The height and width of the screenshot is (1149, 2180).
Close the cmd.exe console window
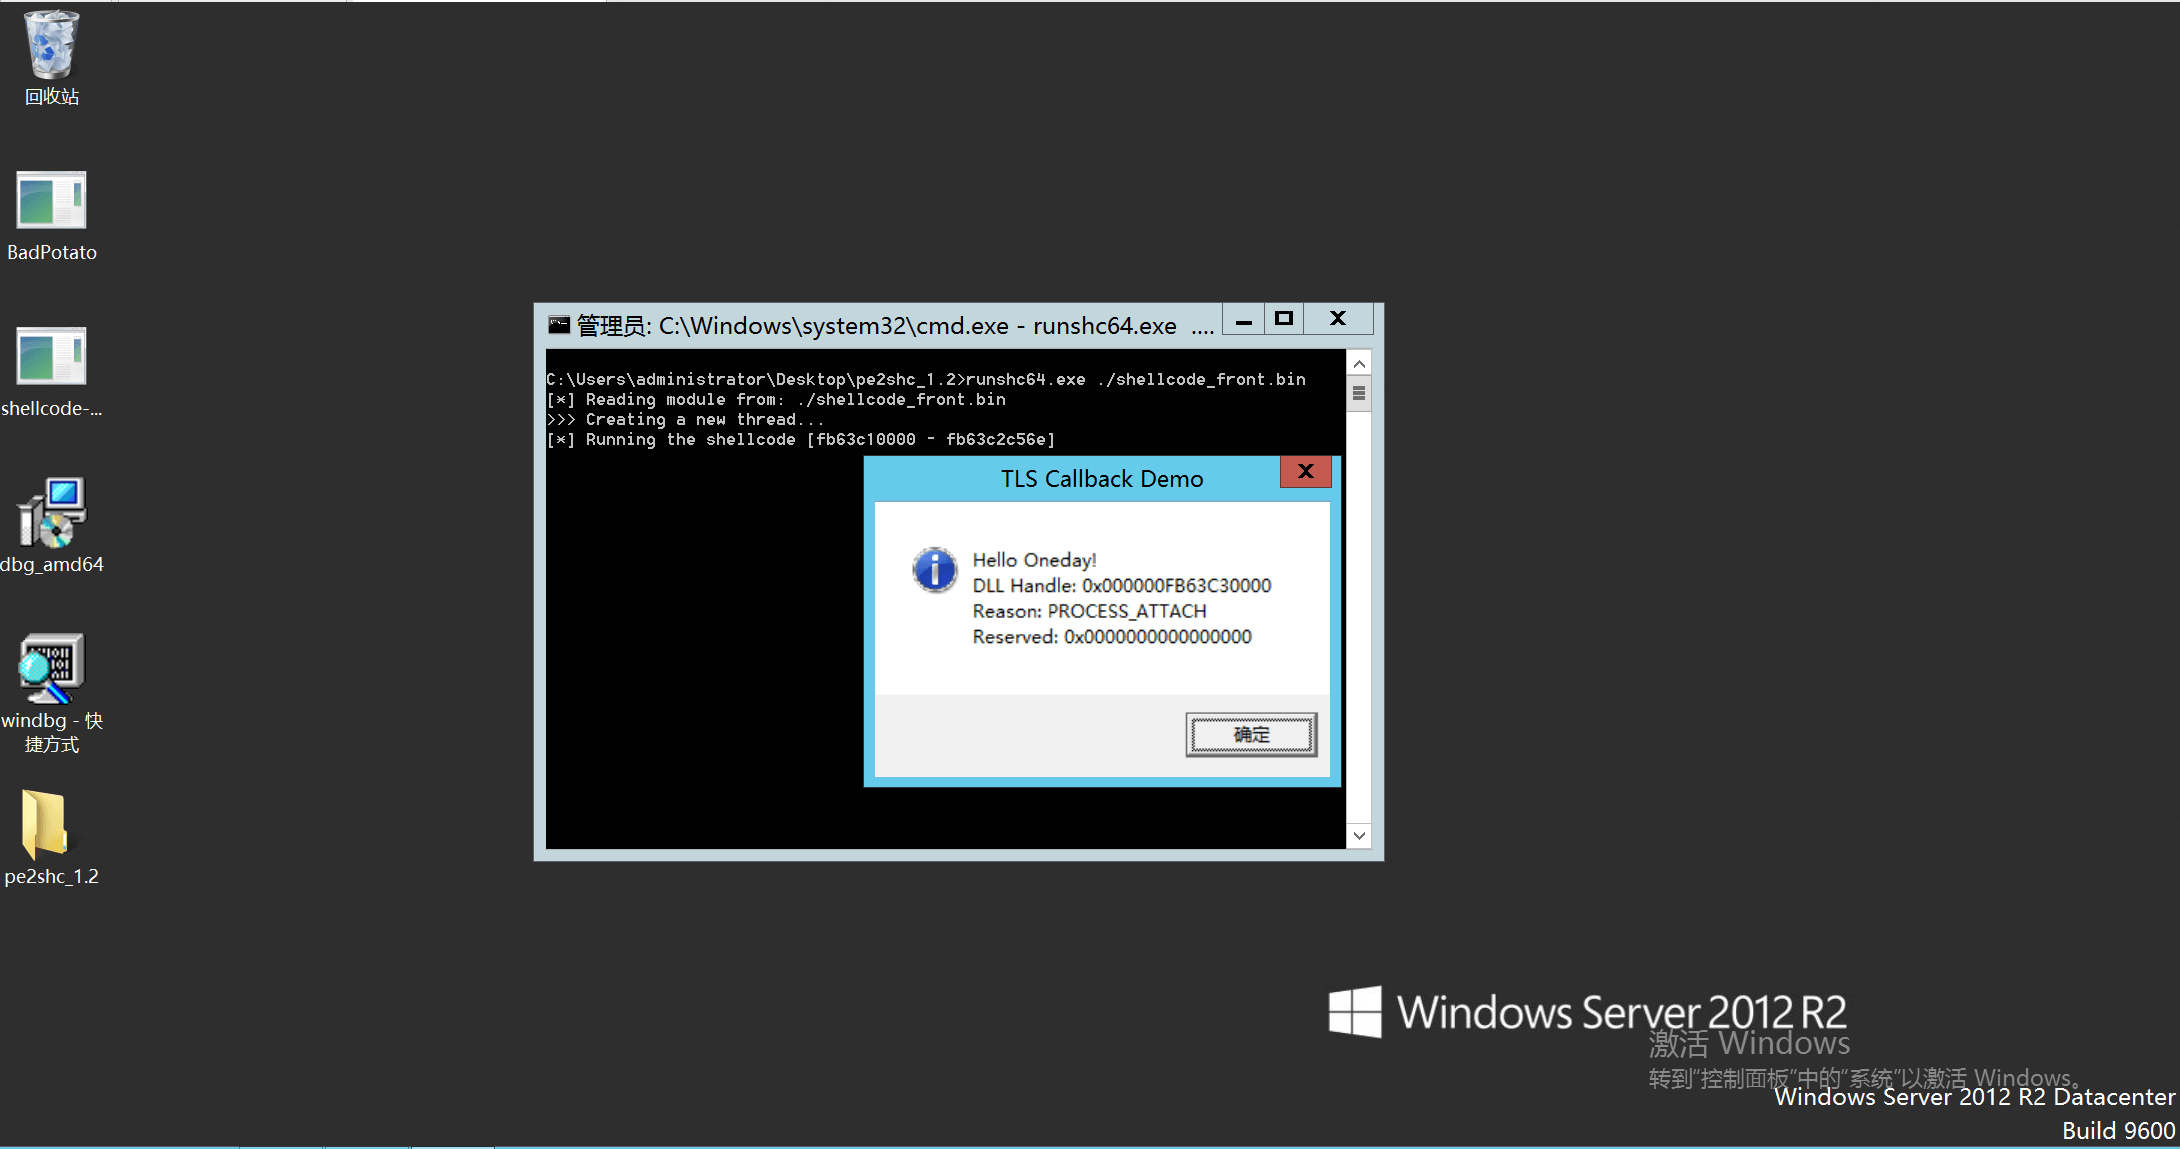pos(1338,319)
